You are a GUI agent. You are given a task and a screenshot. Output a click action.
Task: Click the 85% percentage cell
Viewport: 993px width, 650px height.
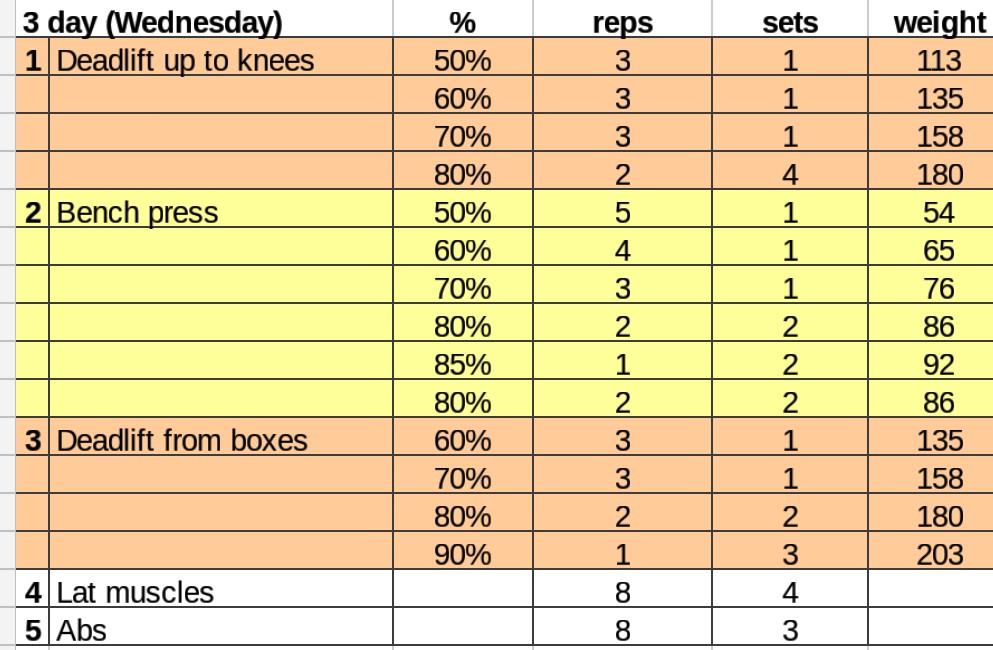[x=462, y=365]
